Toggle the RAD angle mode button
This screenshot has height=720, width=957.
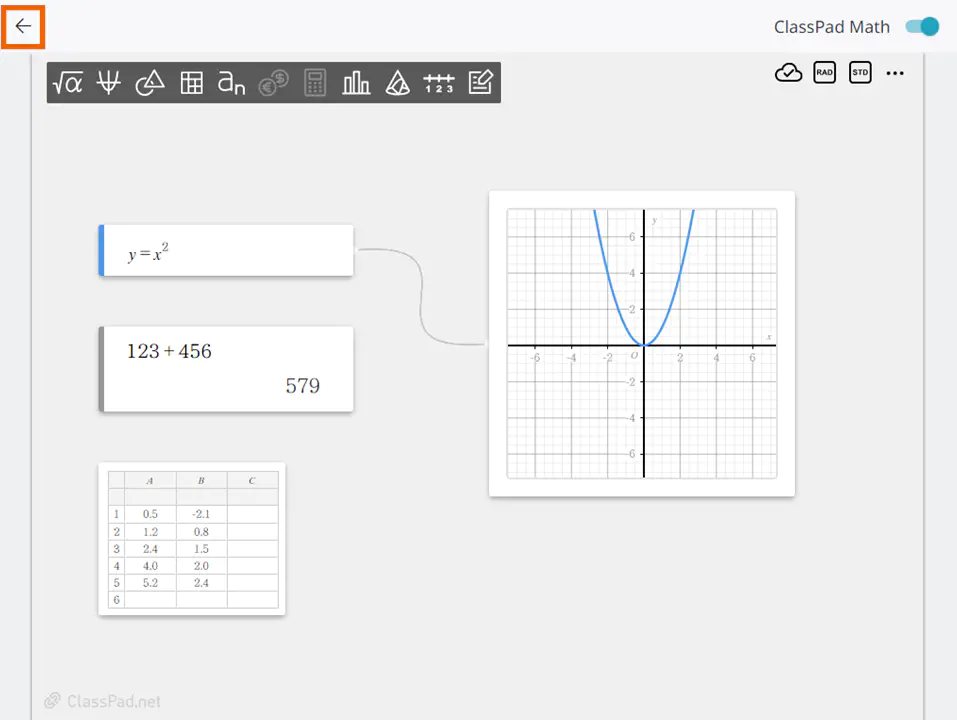click(x=824, y=73)
